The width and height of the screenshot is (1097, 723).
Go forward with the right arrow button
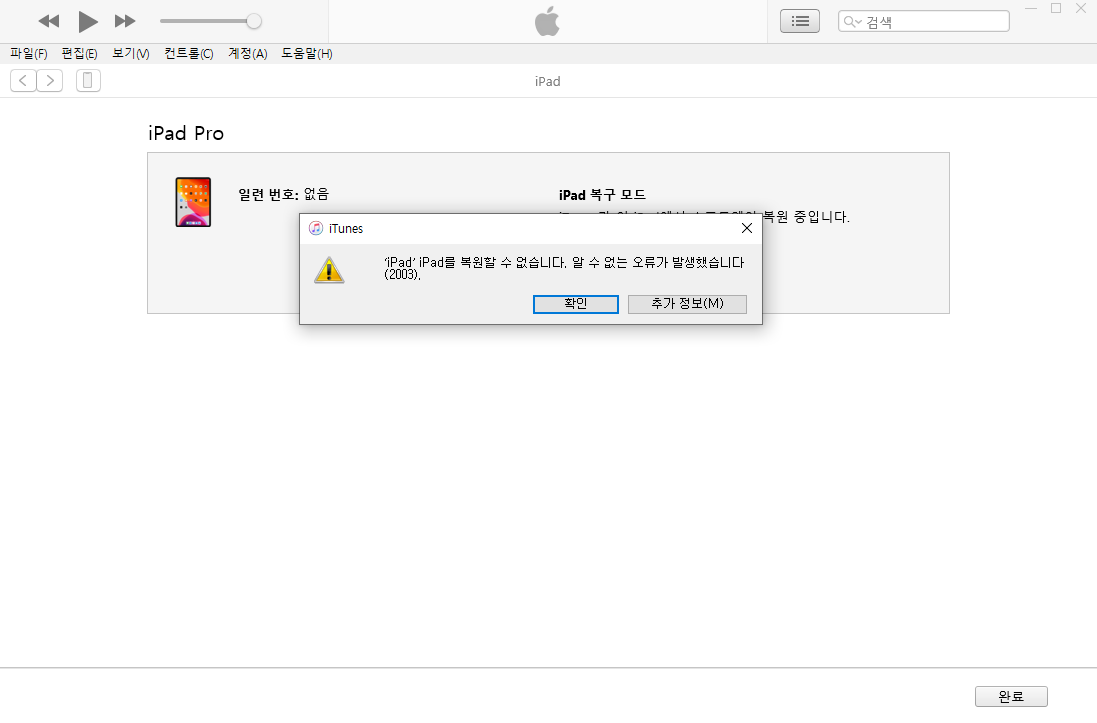tap(50, 80)
